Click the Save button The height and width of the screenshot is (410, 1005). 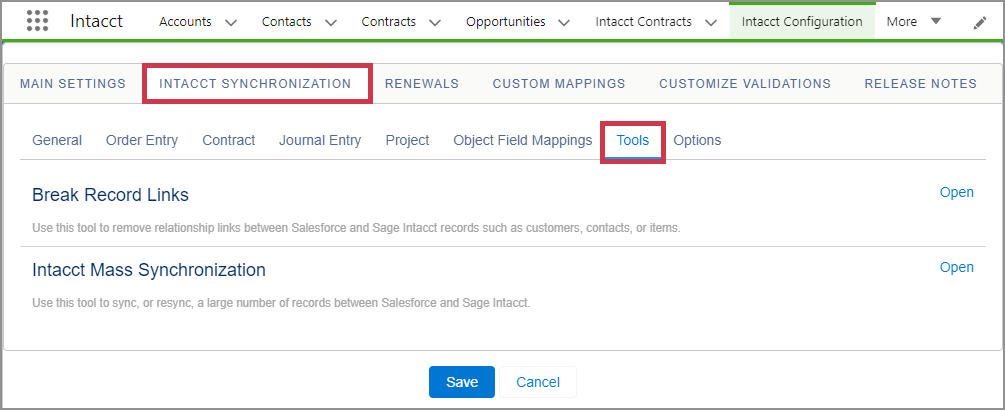click(462, 382)
